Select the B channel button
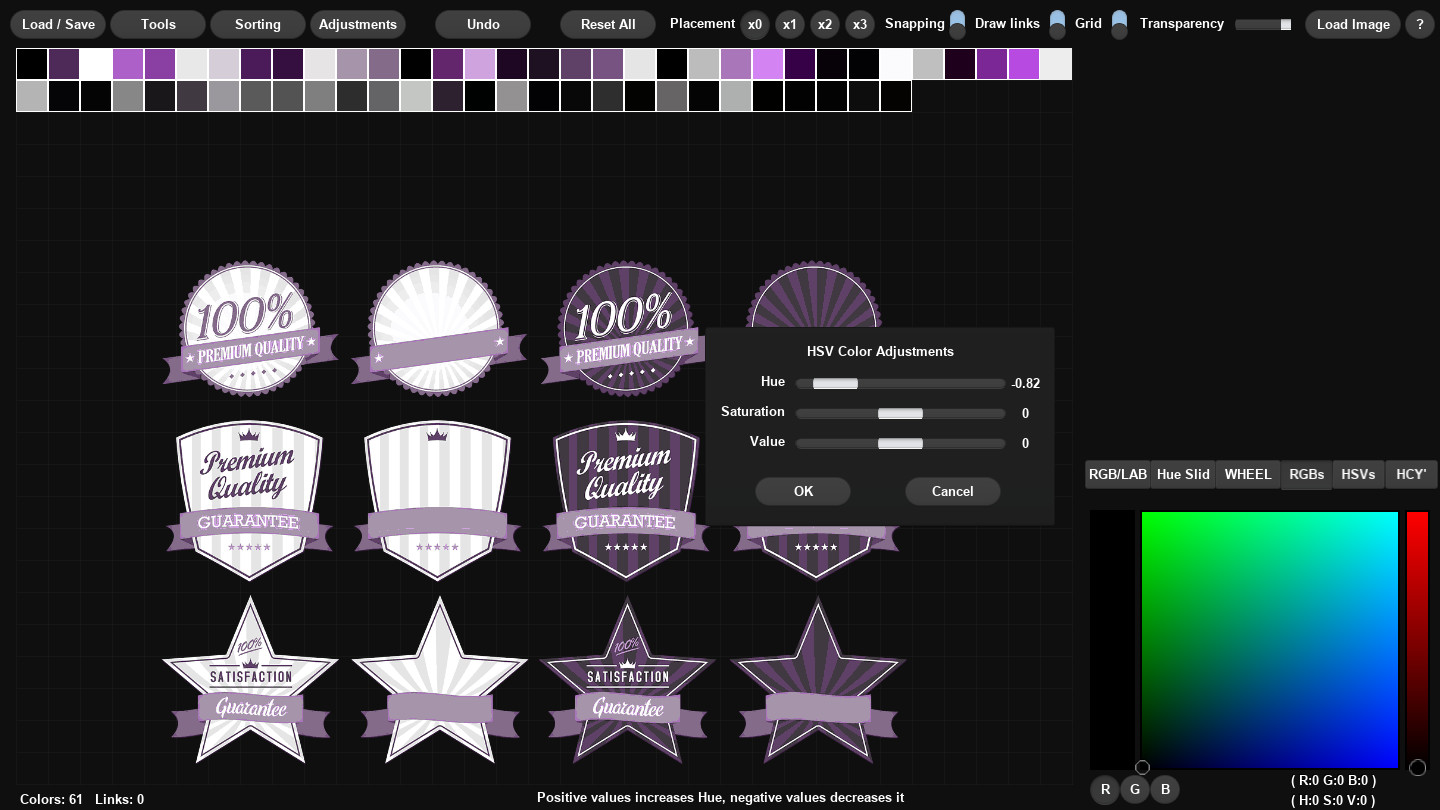The width and height of the screenshot is (1440, 810). click(1165, 789)
